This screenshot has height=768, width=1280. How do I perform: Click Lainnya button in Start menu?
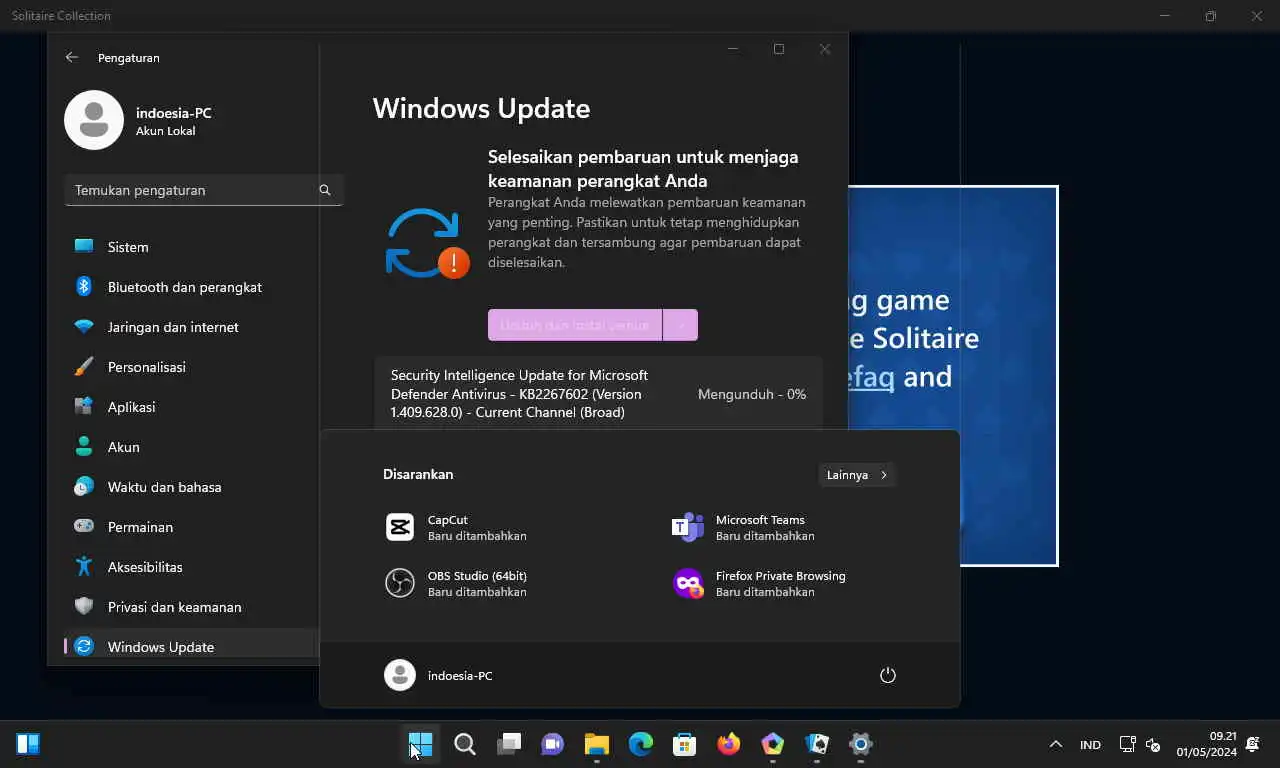pyautogui.click(x=857, y=475)
